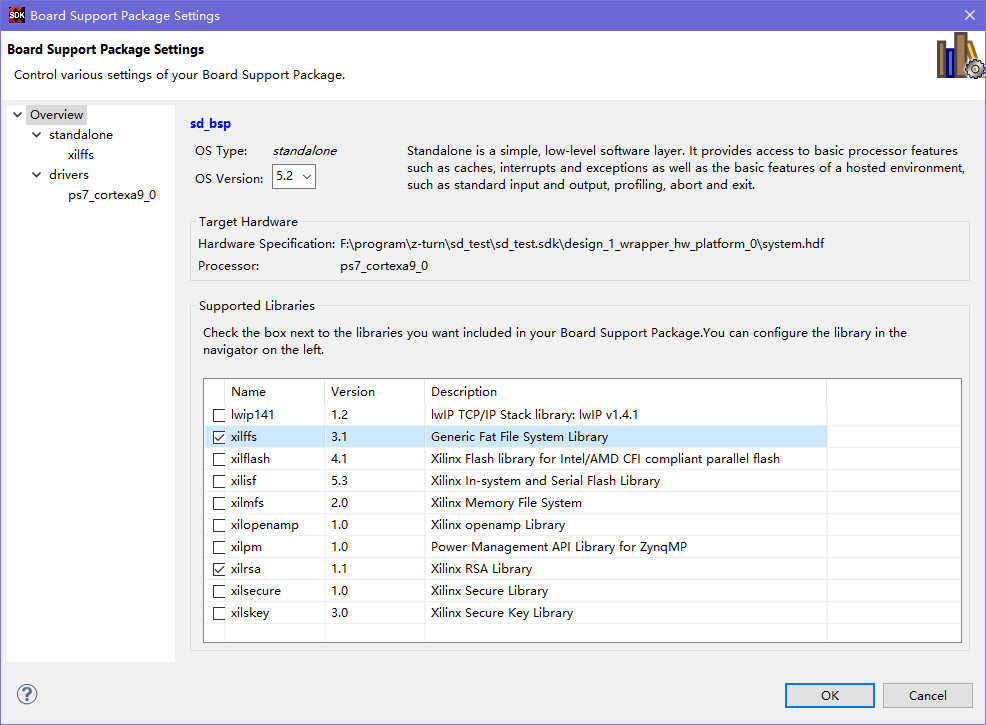Uncheck the xilffs library checkbox

(219, 437)
